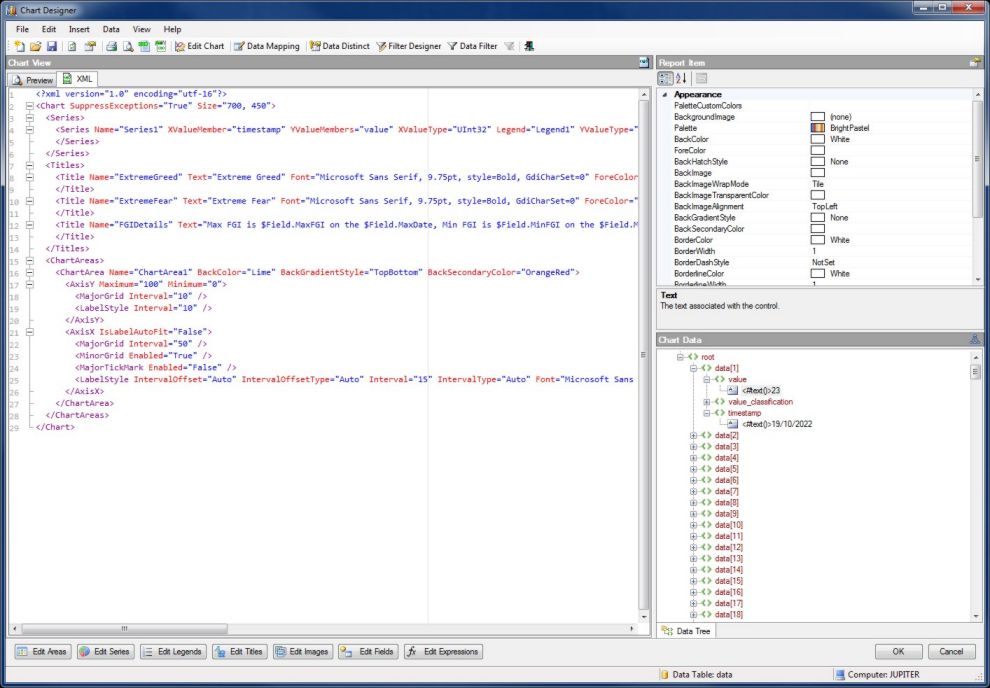990x688 pixels.
Task: Open Data Mapping from the toolbar
Action: tap(266, 46)
